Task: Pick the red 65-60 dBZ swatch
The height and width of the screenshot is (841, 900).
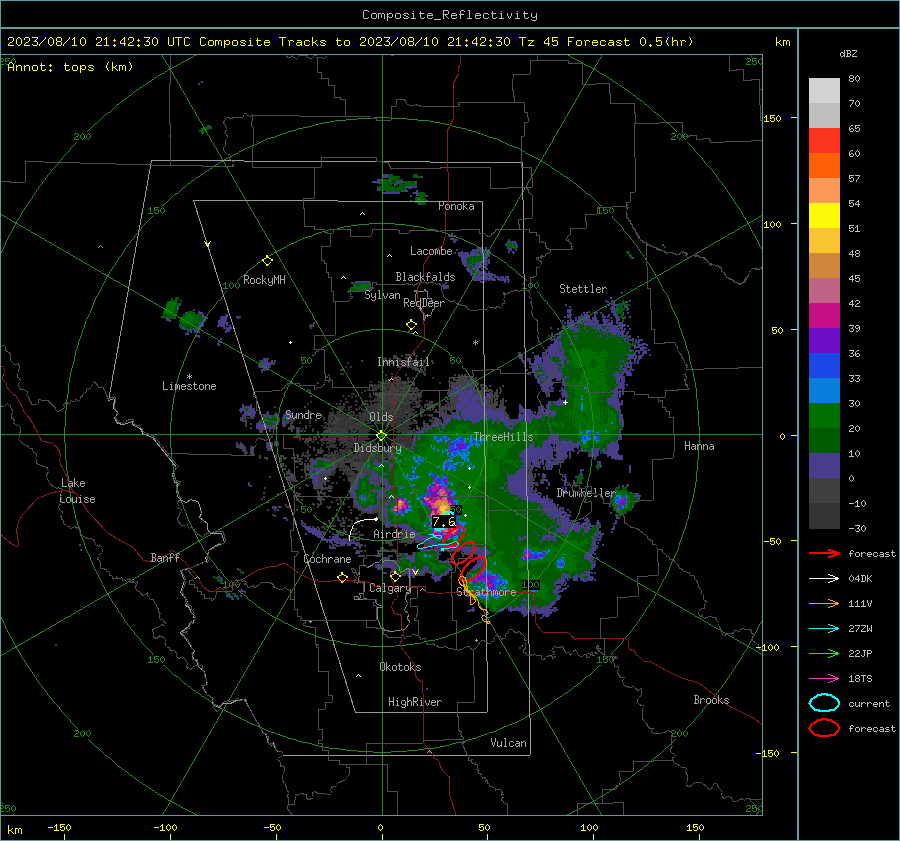Action: click(824, 141)
